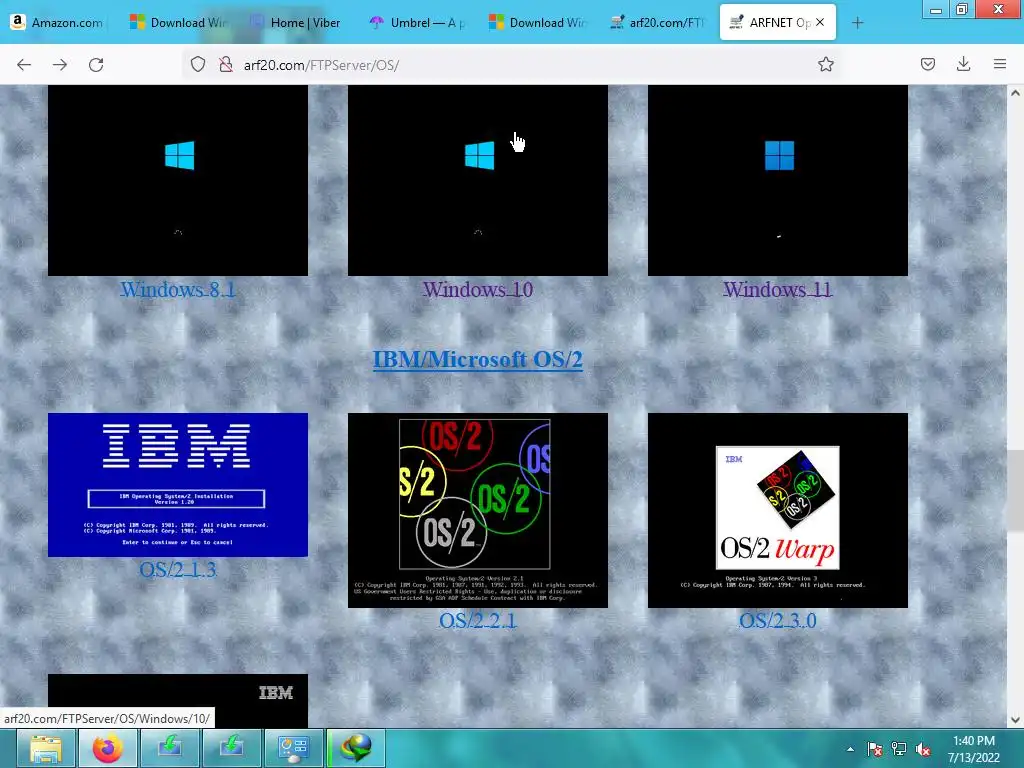Switch to the arf20.com/FTP tab
Screen dimensions: 1024x768
(658, 23)
